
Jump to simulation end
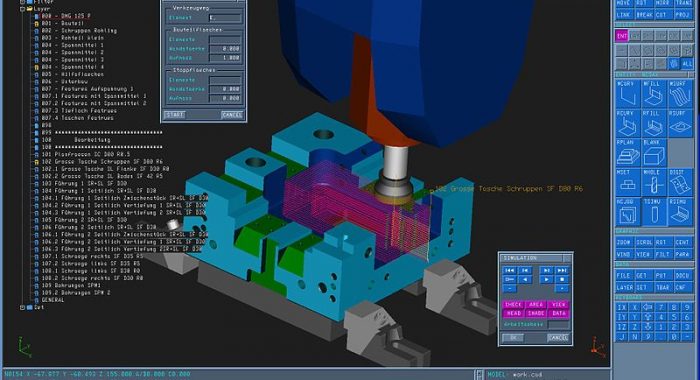[562, 270]
